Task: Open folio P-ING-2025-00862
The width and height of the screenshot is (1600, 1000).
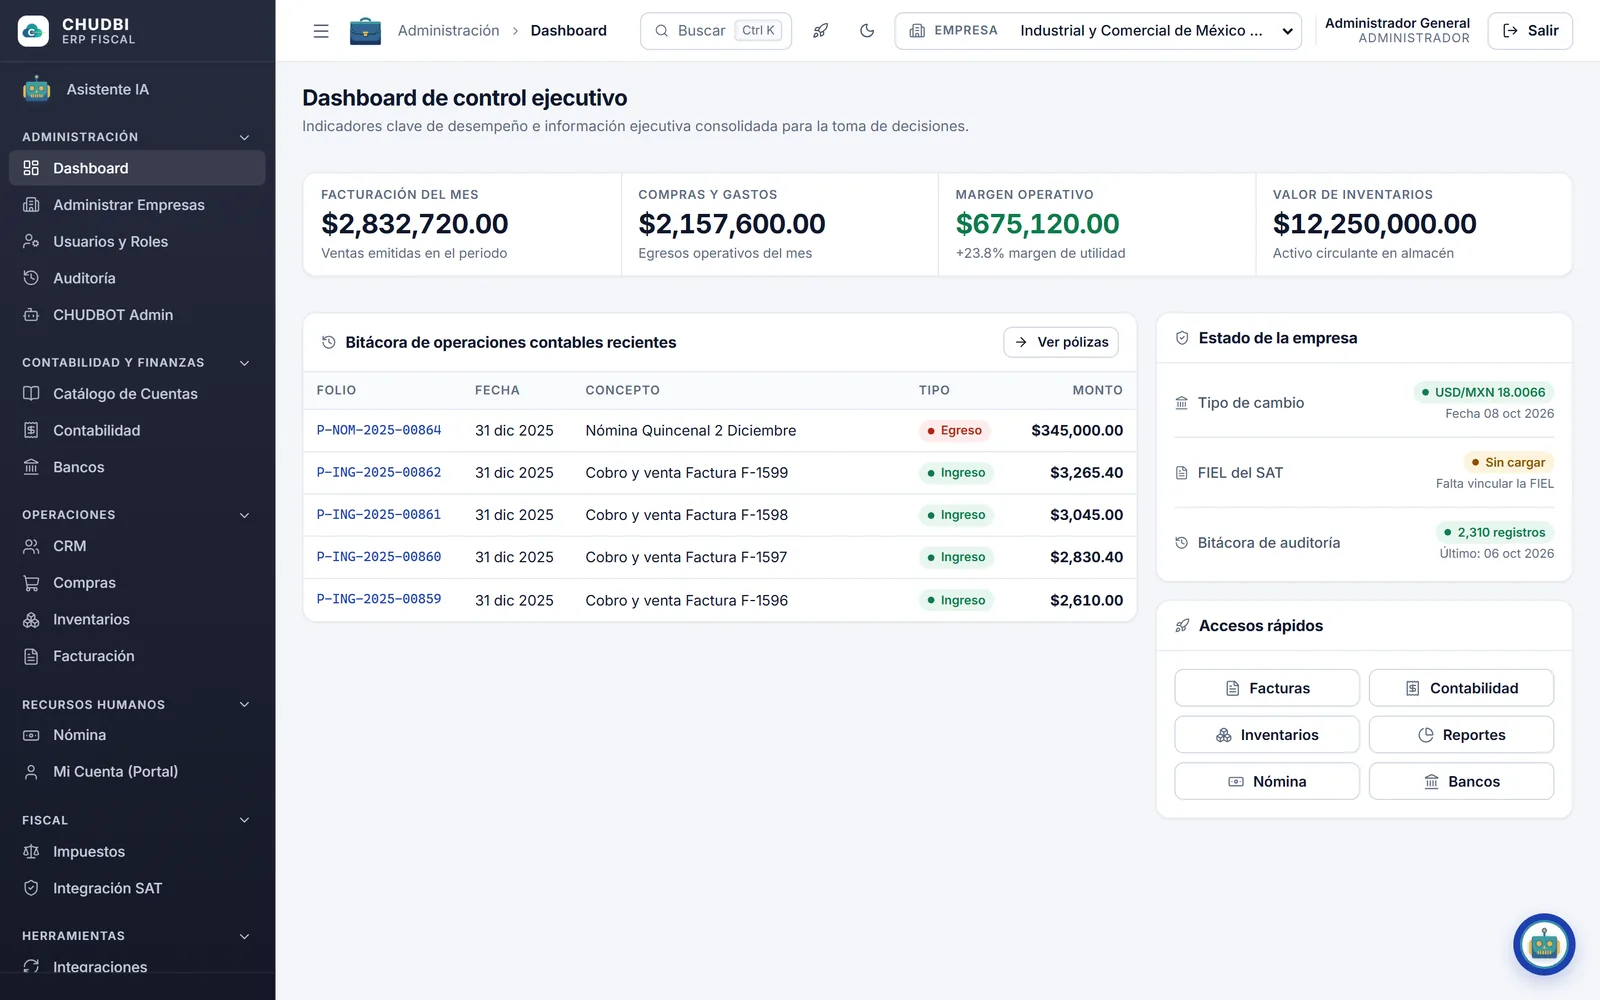Action: point(379,472)
